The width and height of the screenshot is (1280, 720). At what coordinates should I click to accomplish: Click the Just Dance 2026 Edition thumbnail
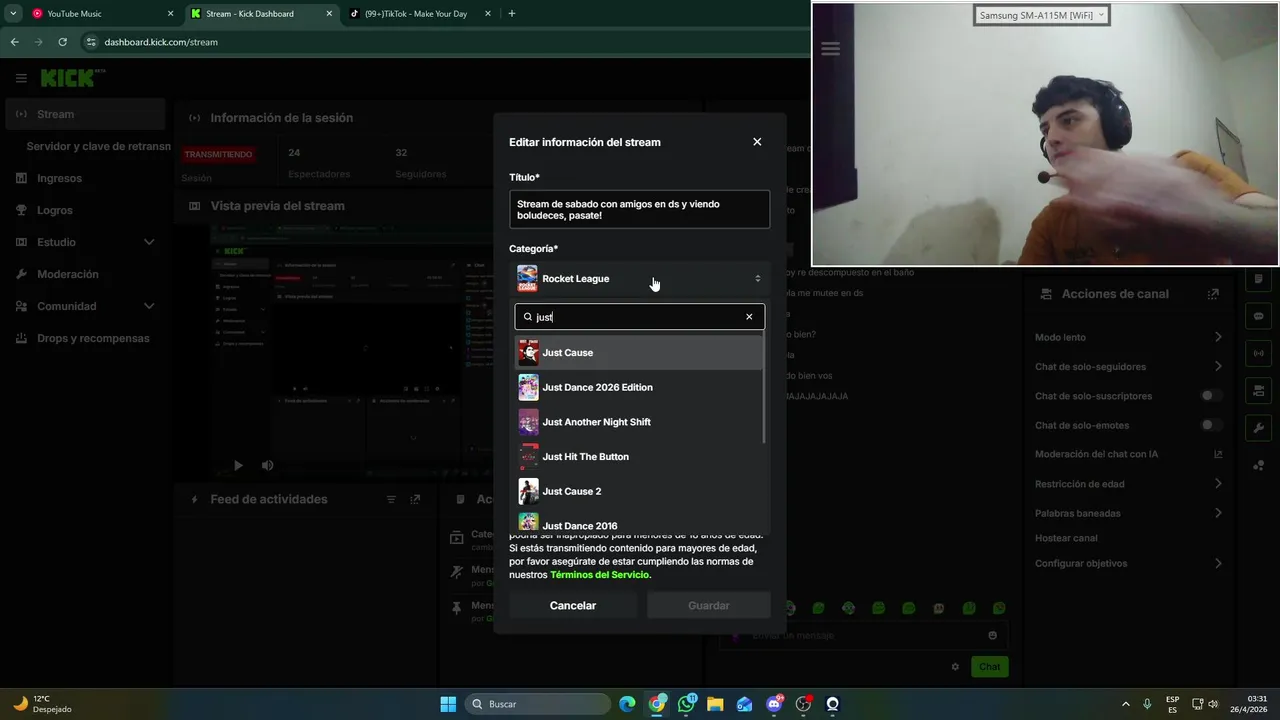pos(528,387)
